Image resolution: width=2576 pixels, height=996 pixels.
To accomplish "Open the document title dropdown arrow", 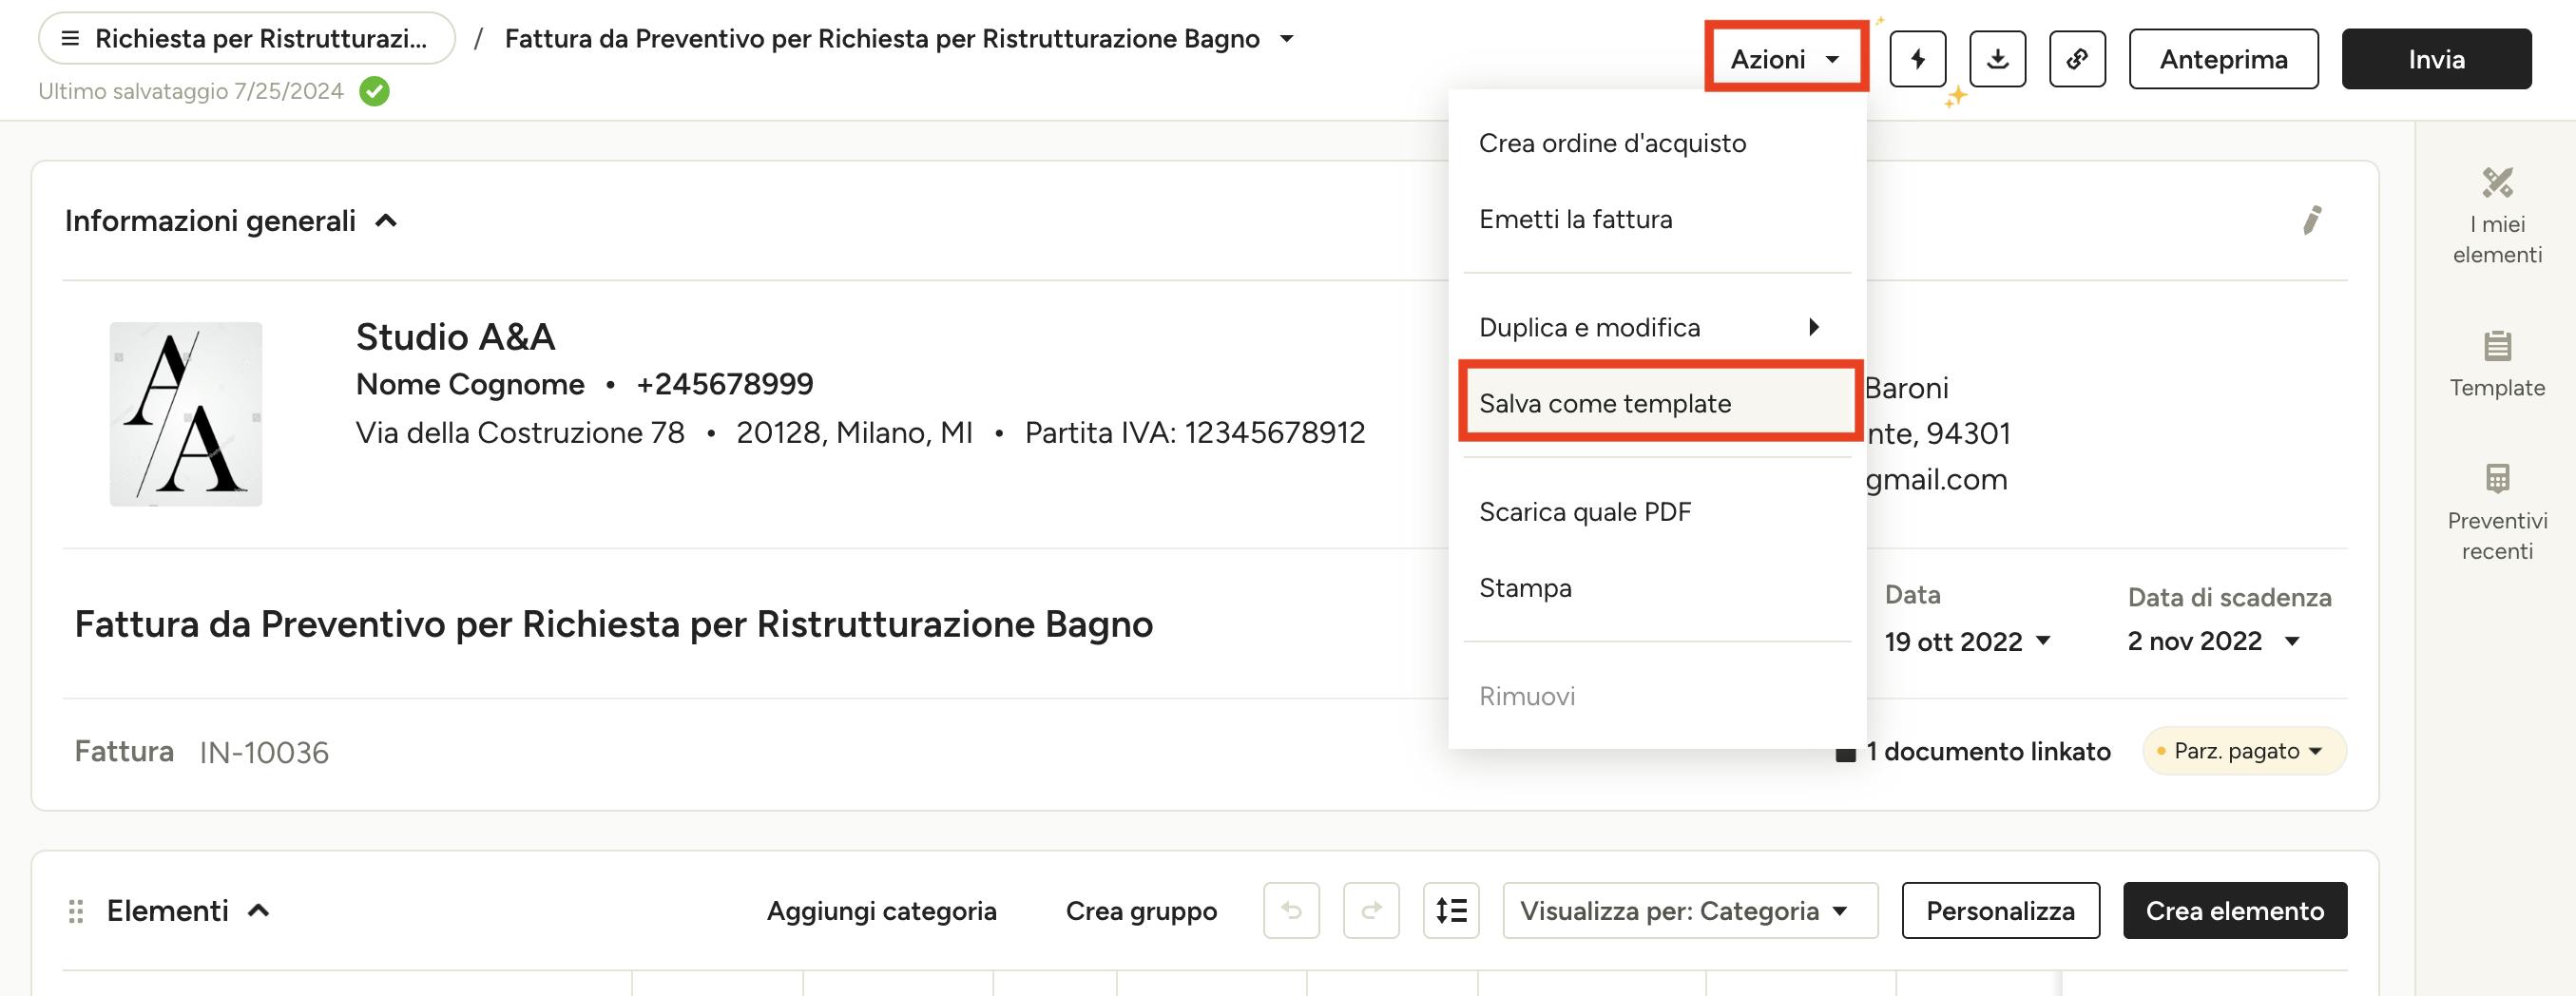I will (x=1287, y=39).
